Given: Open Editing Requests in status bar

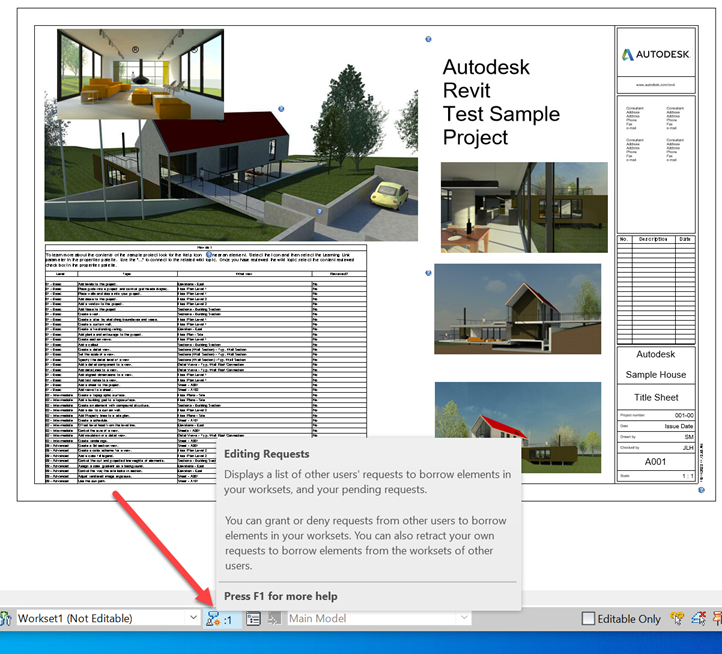Looking at the screenshot, I should (x=221, y=619).
